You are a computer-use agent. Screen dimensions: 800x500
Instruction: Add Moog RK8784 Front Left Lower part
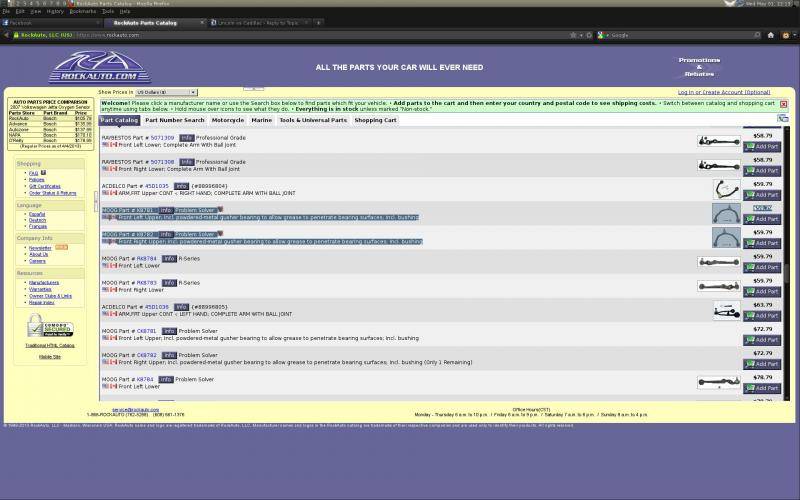pyautogui.click(x=762, y=267)
